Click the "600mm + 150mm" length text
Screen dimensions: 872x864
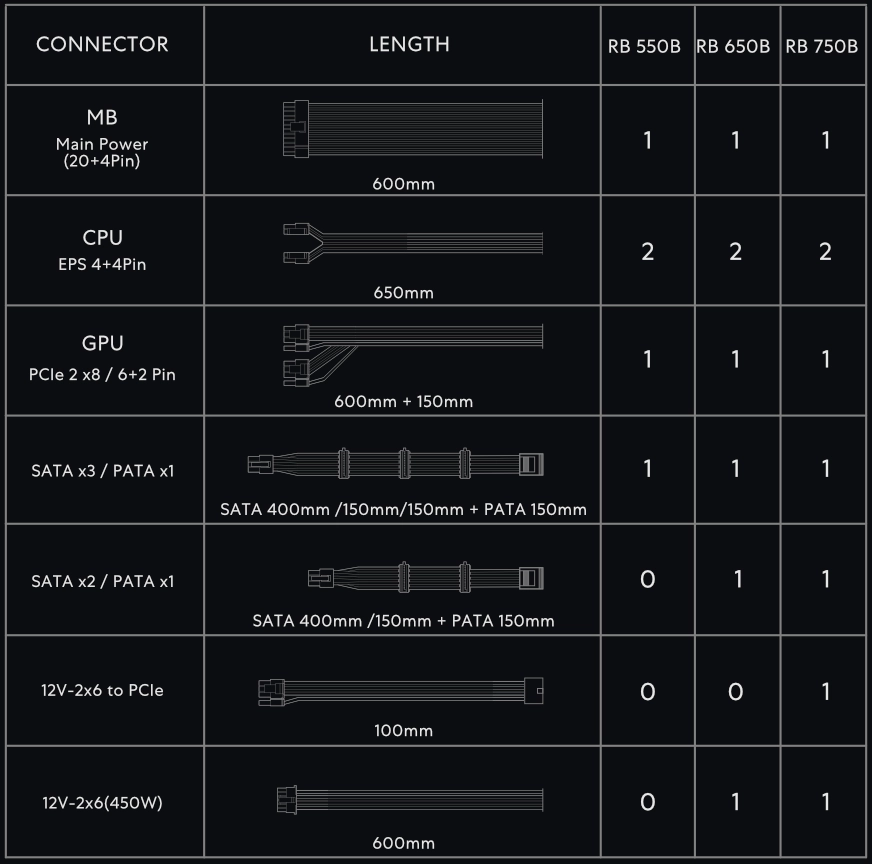[x=404, y=402]
